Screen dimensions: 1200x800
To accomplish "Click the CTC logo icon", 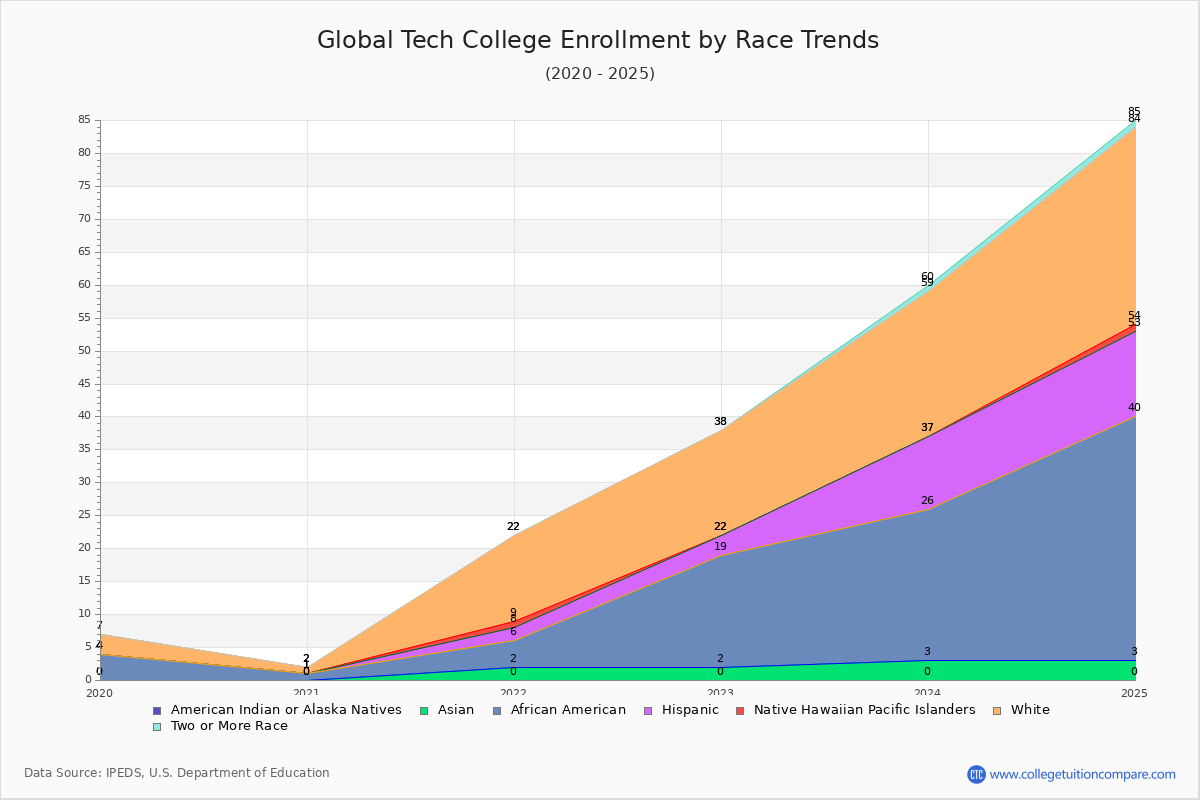I will pyautogui.click(x=976, y=774).
